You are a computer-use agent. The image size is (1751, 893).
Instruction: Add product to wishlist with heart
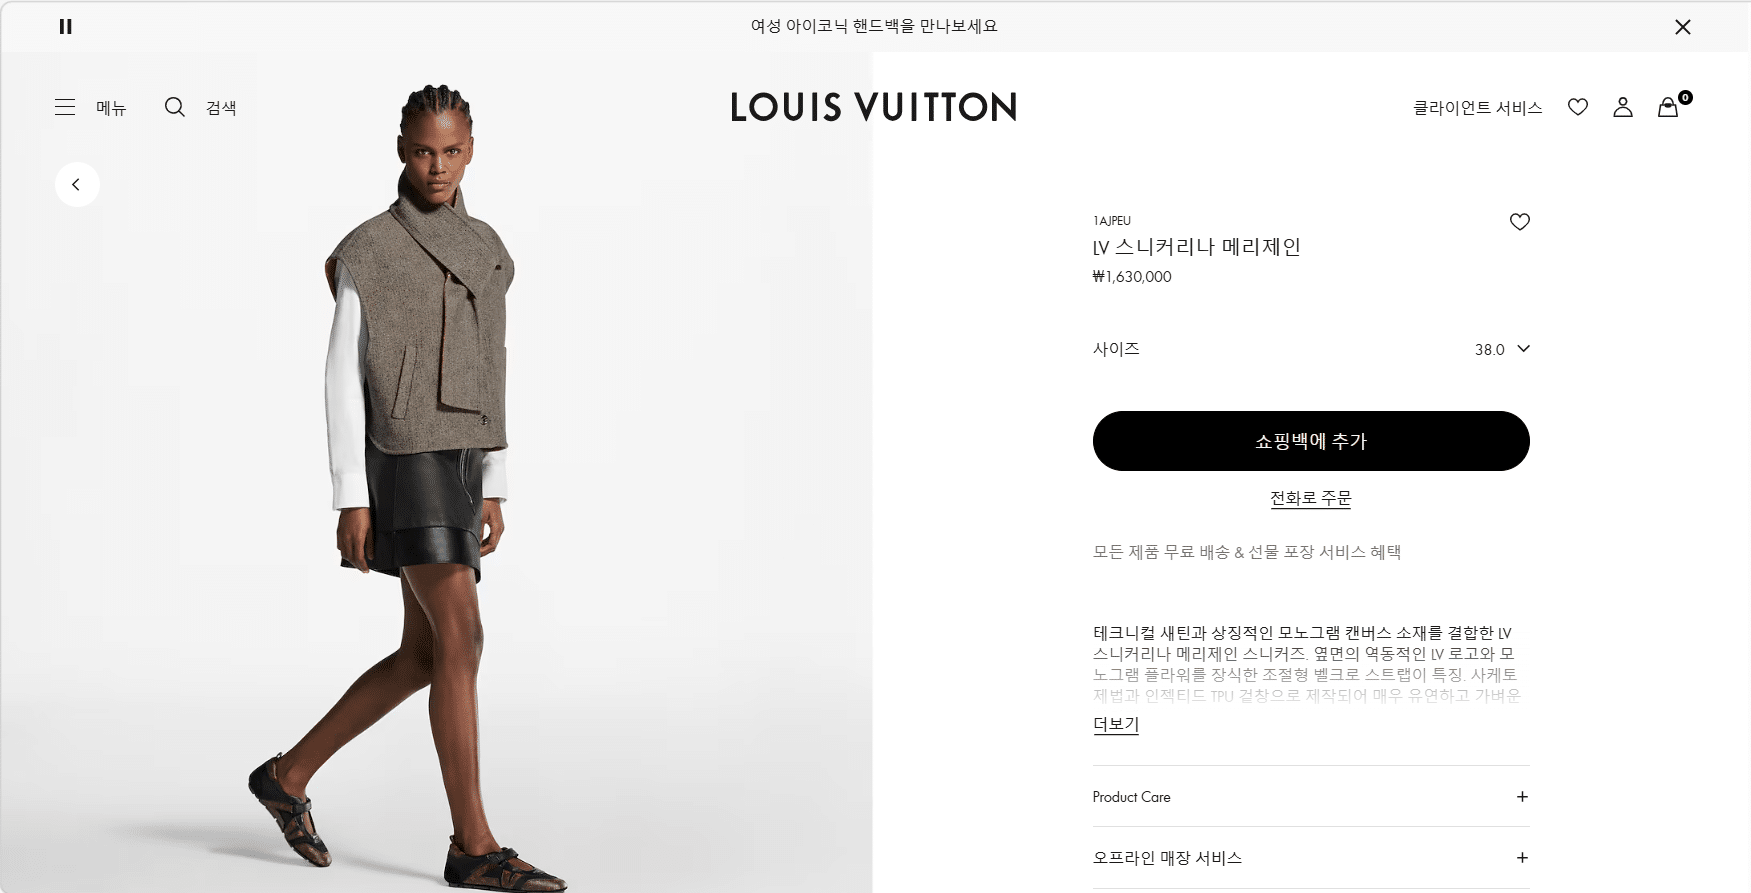[1520, 222]
